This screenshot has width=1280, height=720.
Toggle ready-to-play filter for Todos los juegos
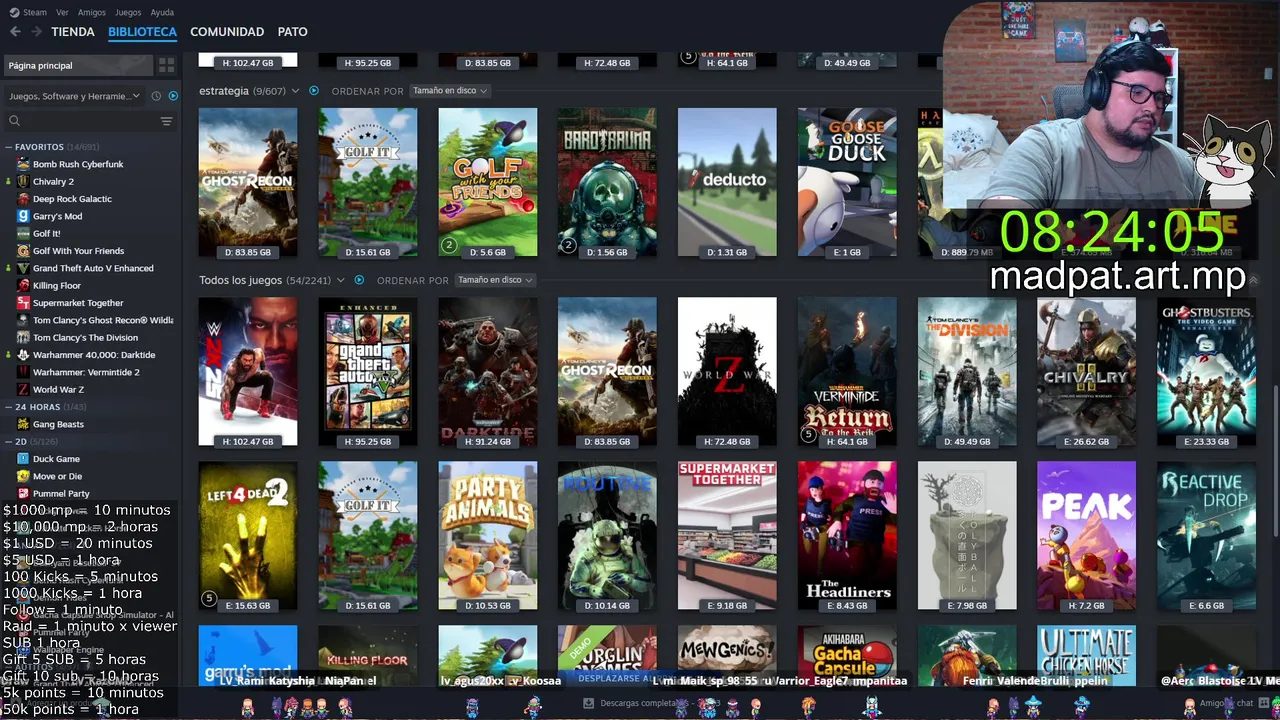pyautogui.click(x=359, y=280)
